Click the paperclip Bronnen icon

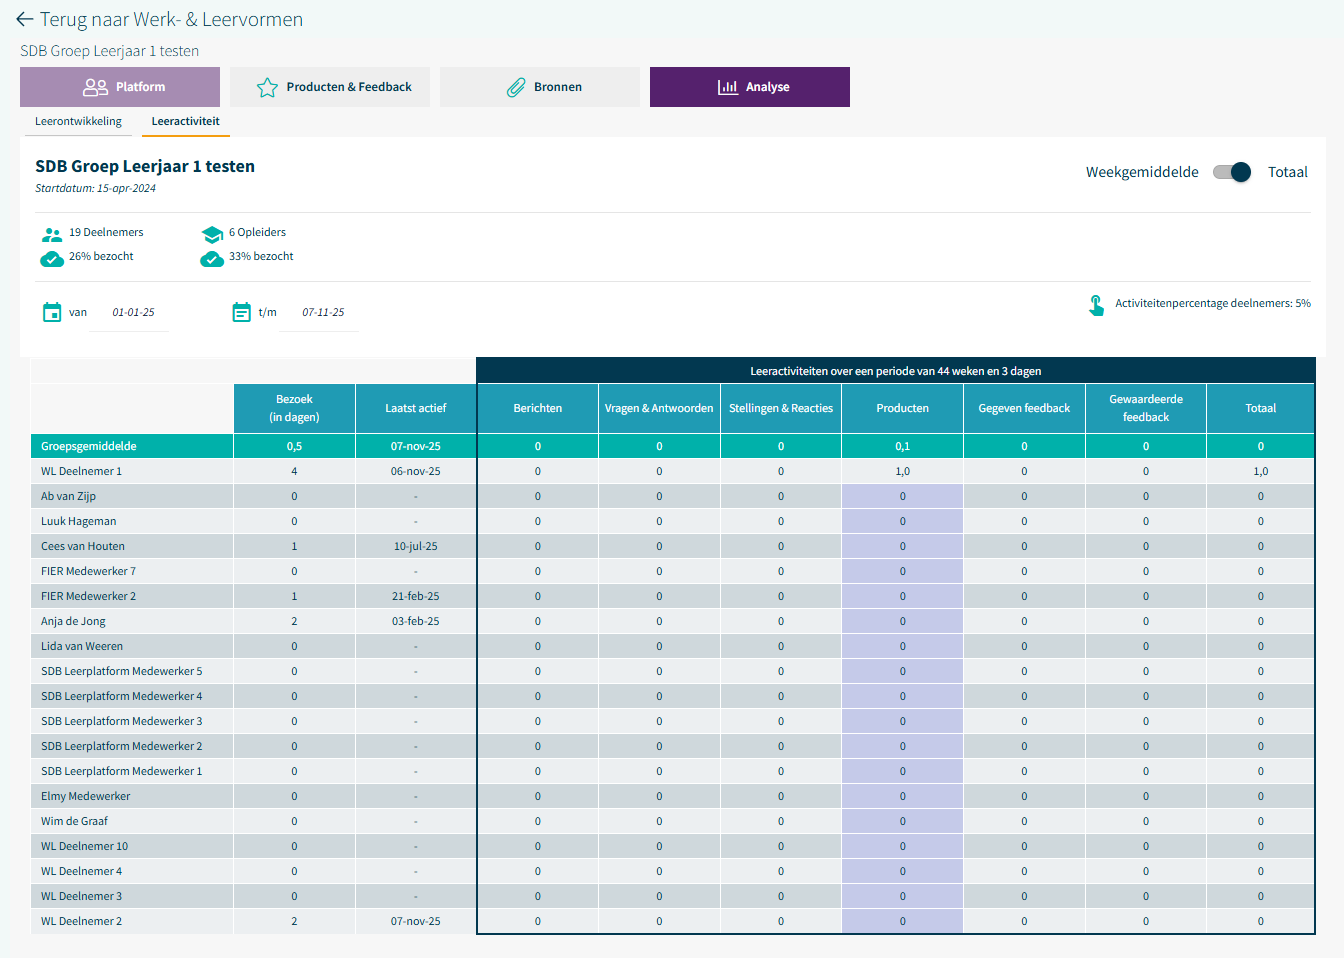pyautogui.click(x=516, y=88)
